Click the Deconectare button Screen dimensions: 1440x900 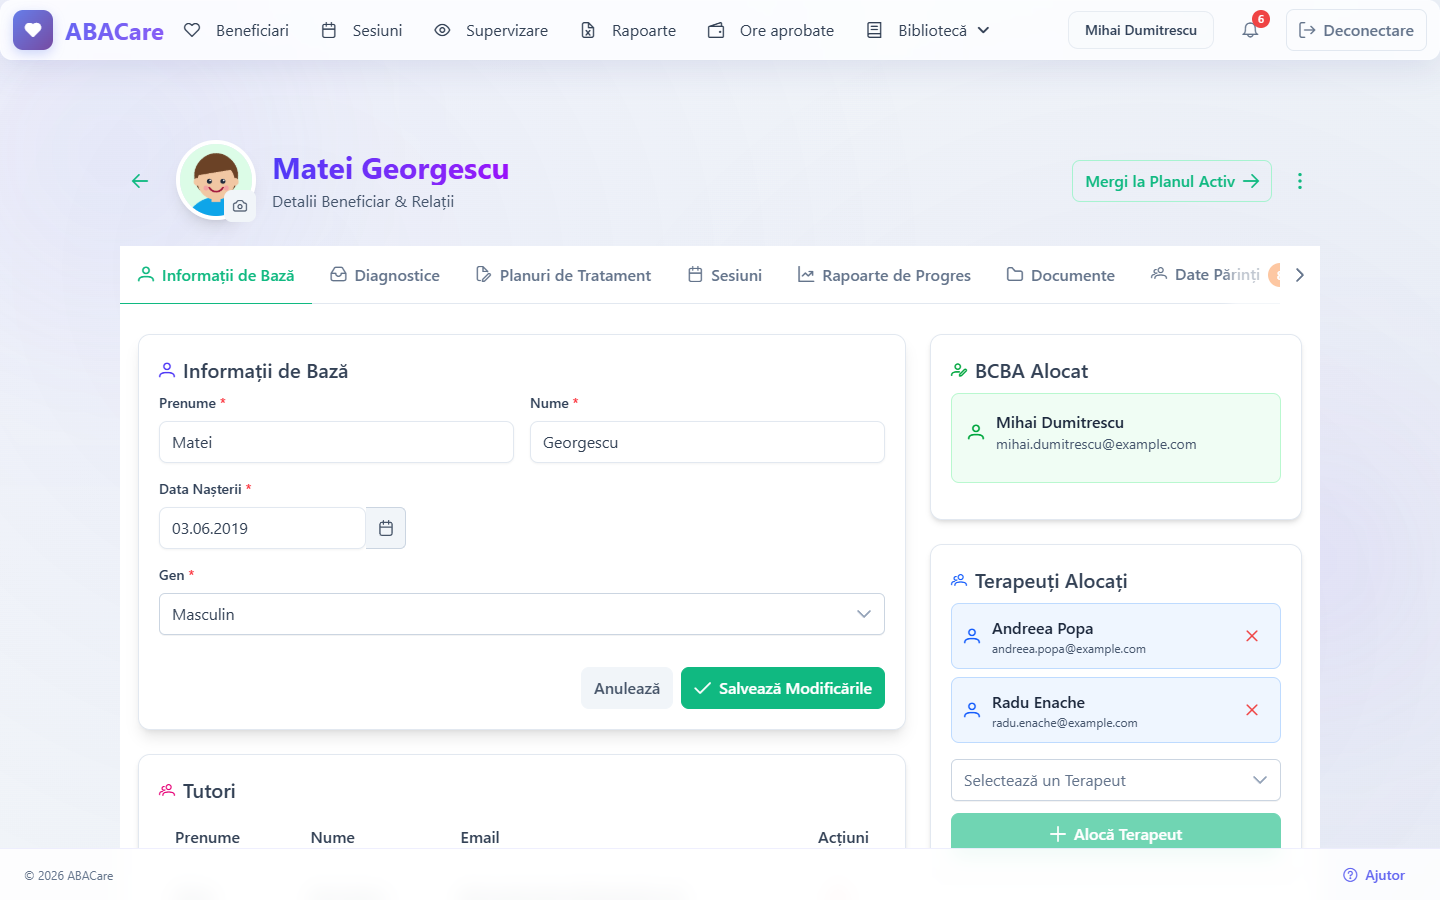1356,30
